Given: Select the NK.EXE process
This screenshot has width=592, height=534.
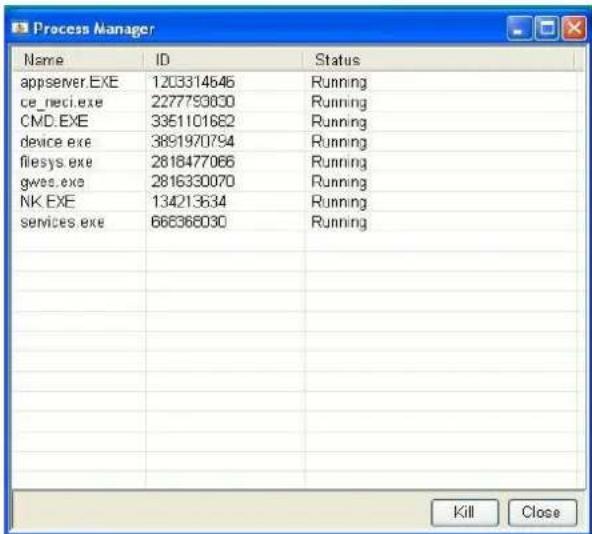Looking at the screenshot, I should point(48,201).
